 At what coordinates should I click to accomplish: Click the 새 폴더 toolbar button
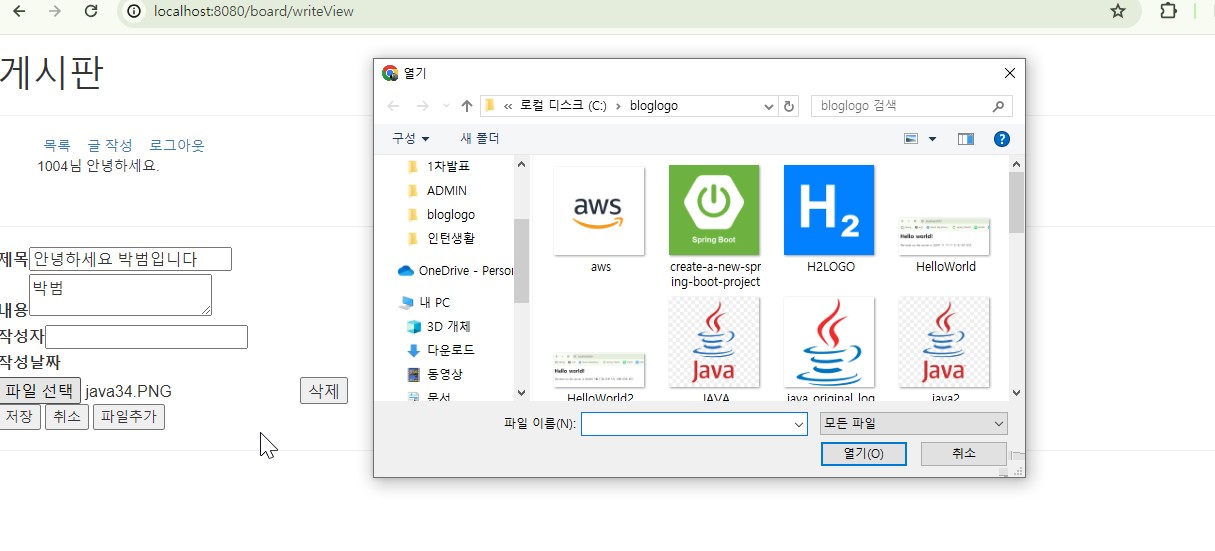(x=480, y=138)
